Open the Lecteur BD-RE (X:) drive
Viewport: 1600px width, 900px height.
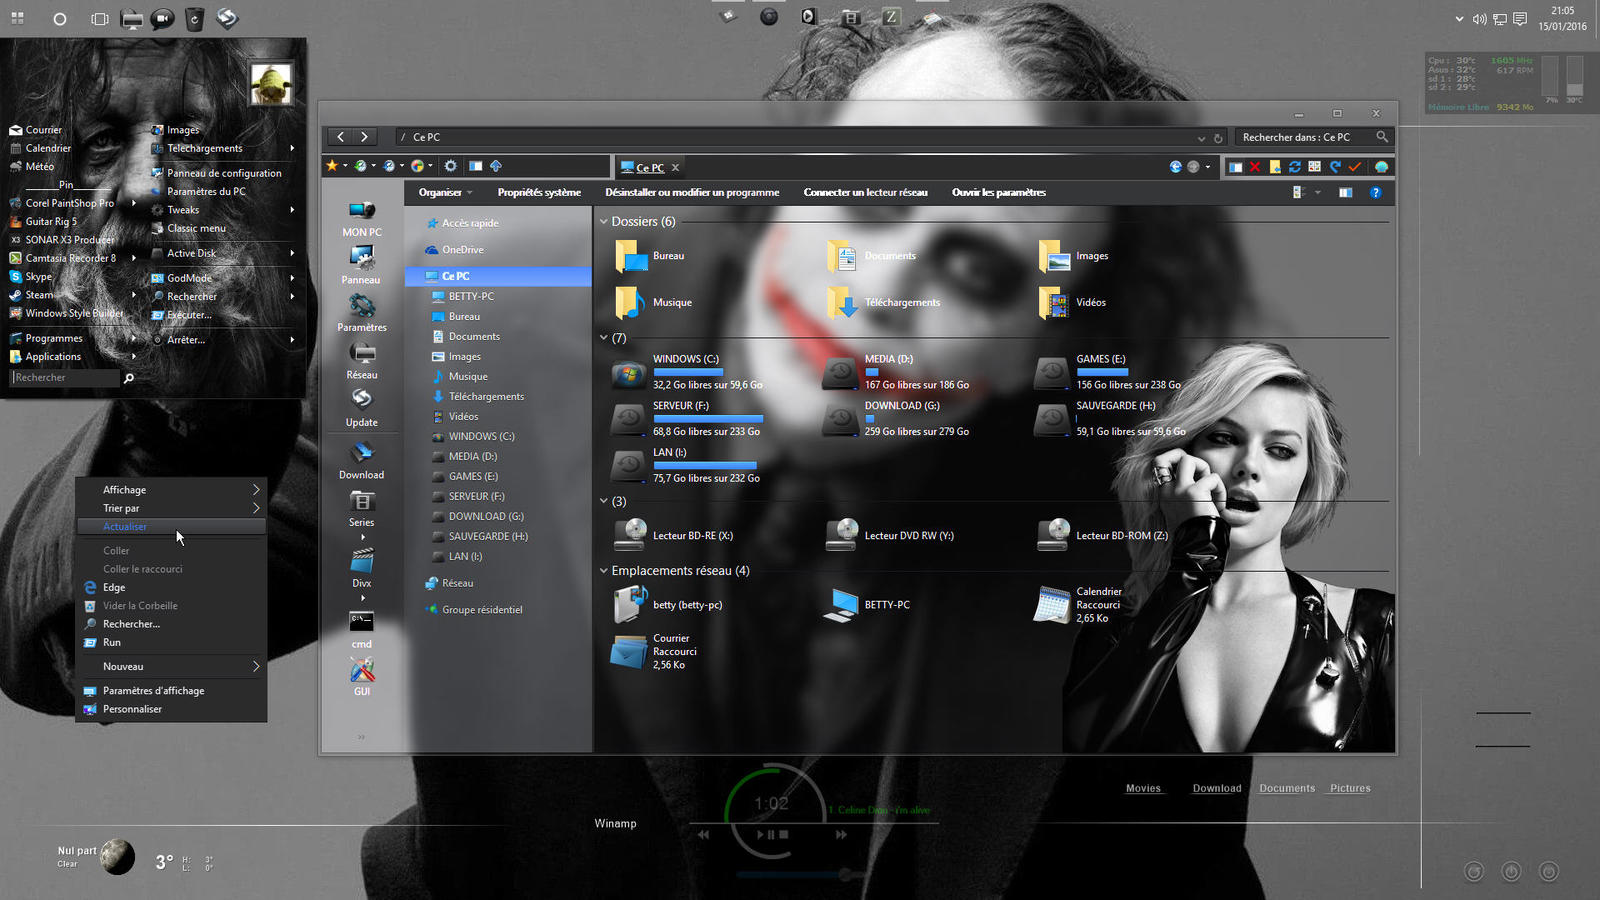[673, 535]
